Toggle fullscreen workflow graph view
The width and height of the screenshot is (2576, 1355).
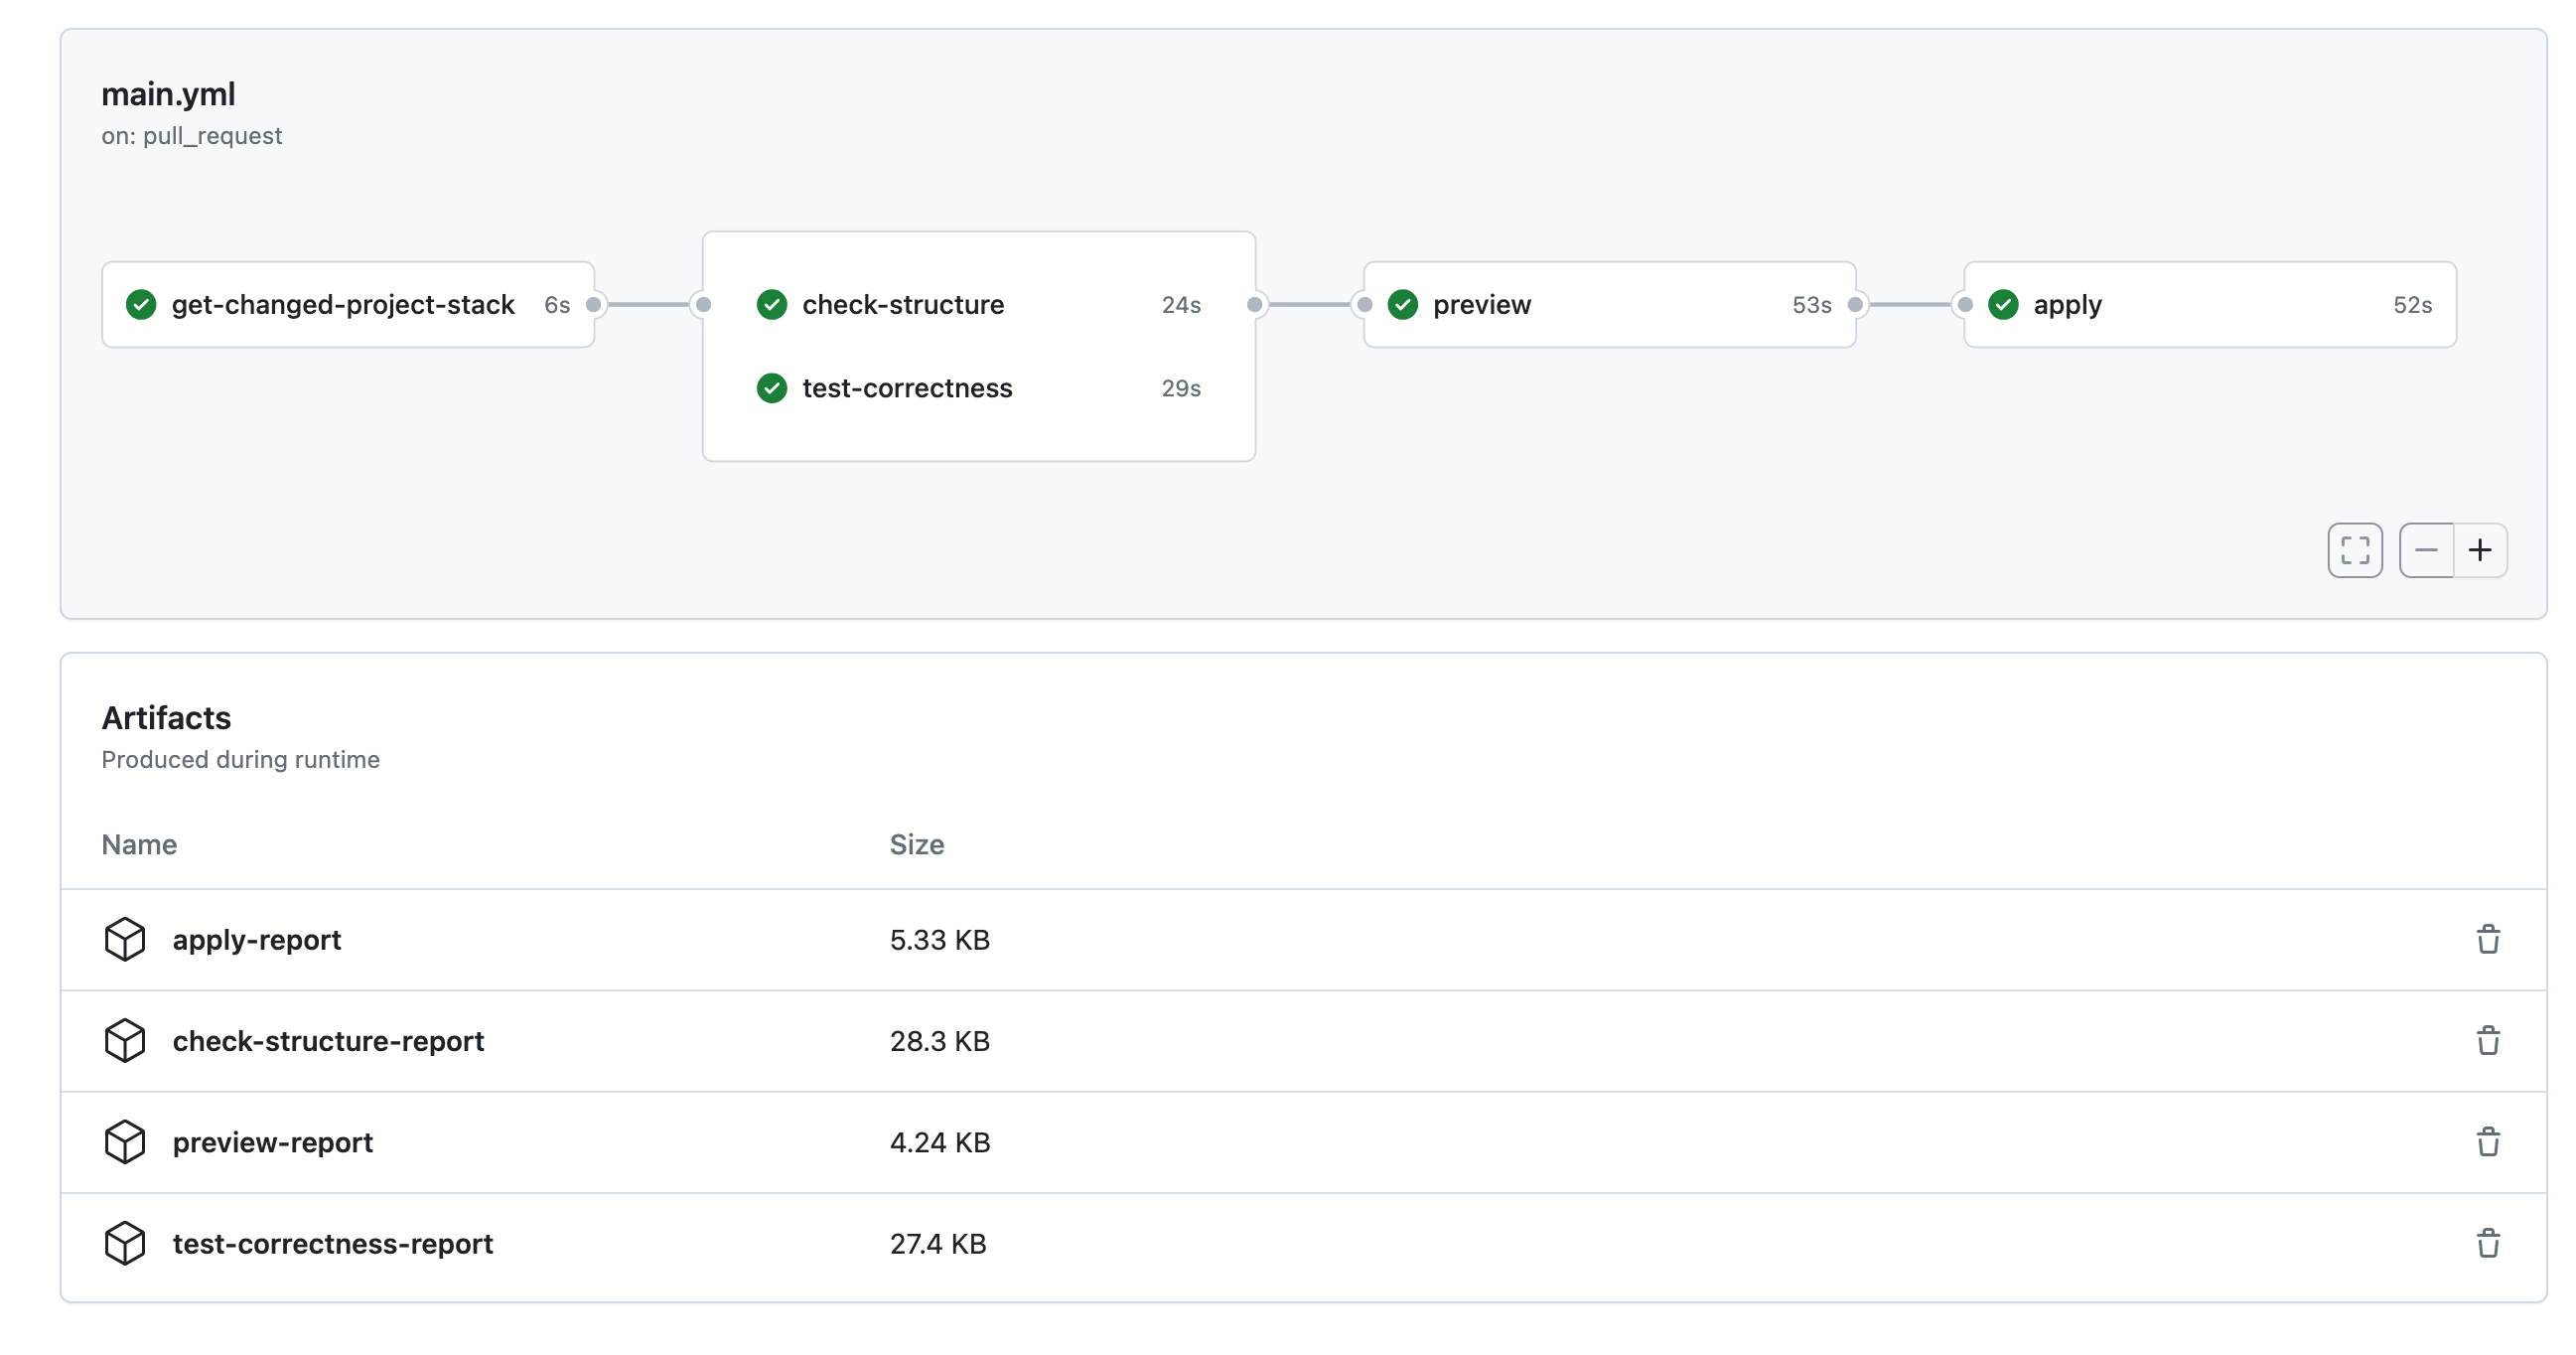pos(2354,550)
